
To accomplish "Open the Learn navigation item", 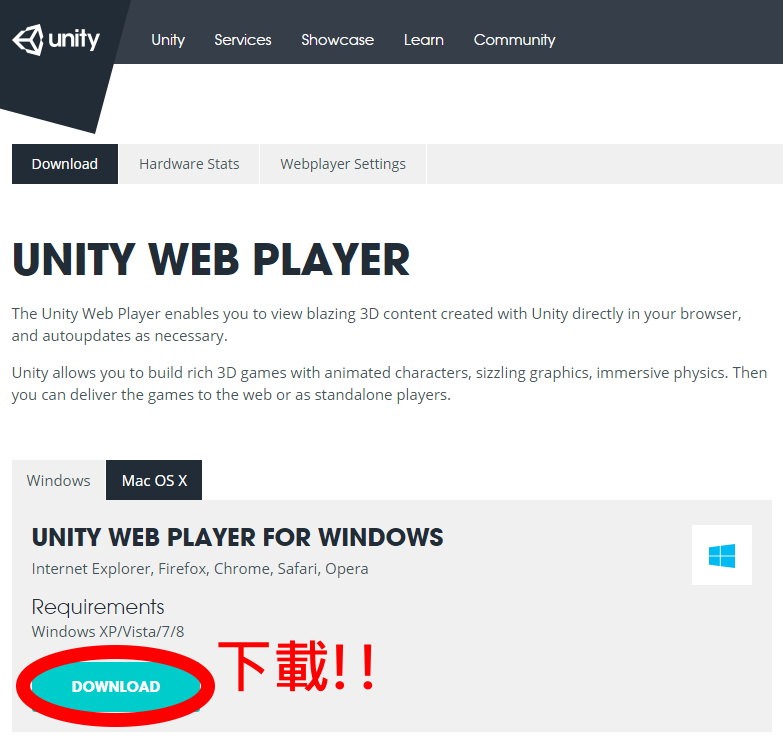I will pos(423,40).
